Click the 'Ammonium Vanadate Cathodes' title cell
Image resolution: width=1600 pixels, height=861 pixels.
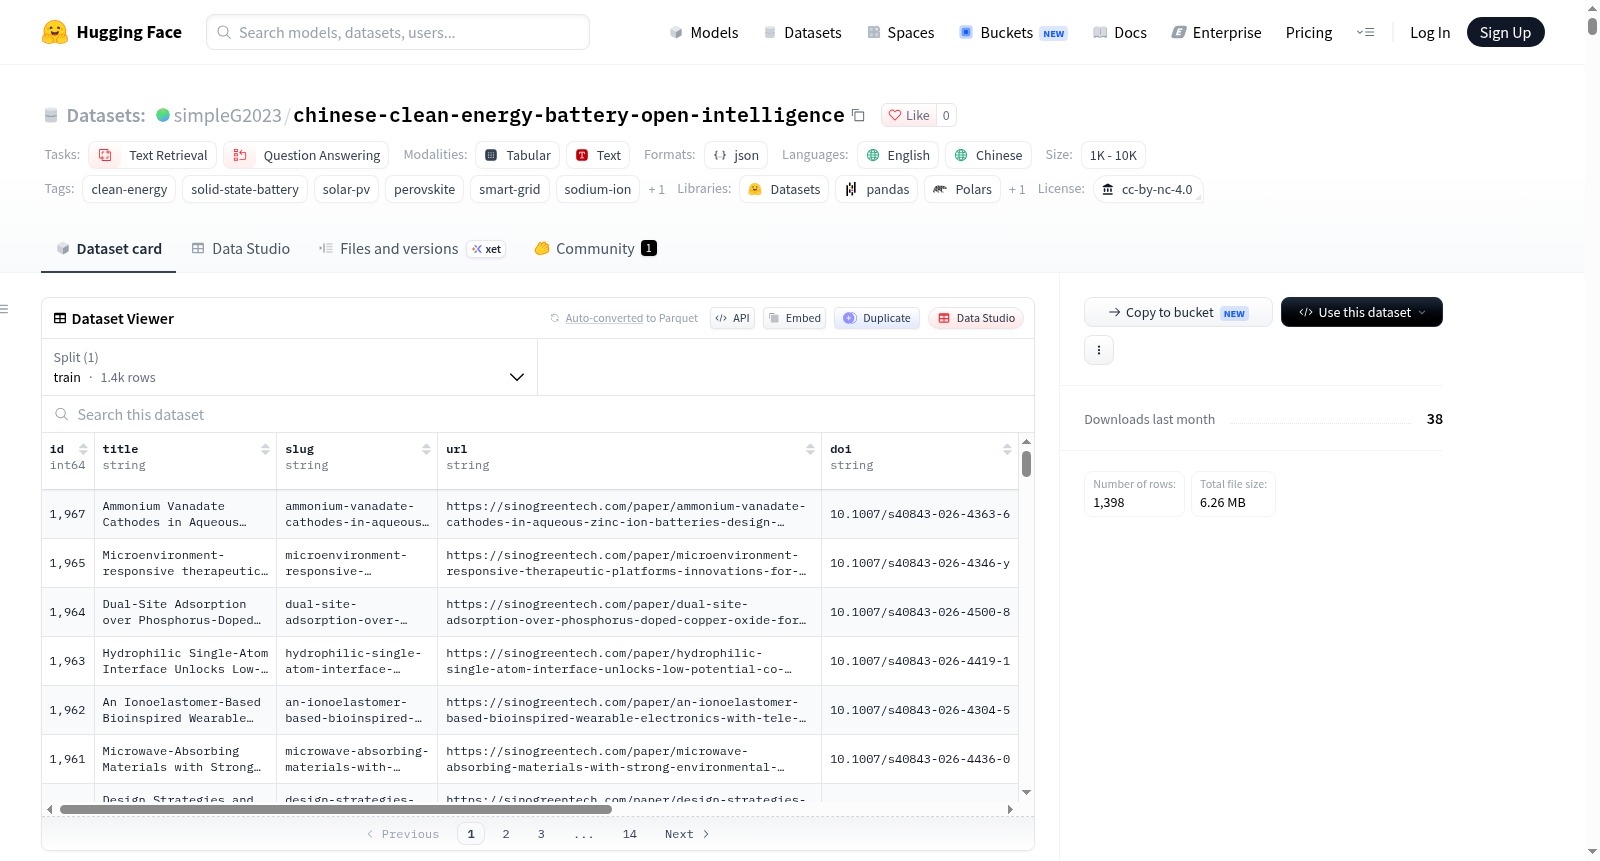[185, 514]
